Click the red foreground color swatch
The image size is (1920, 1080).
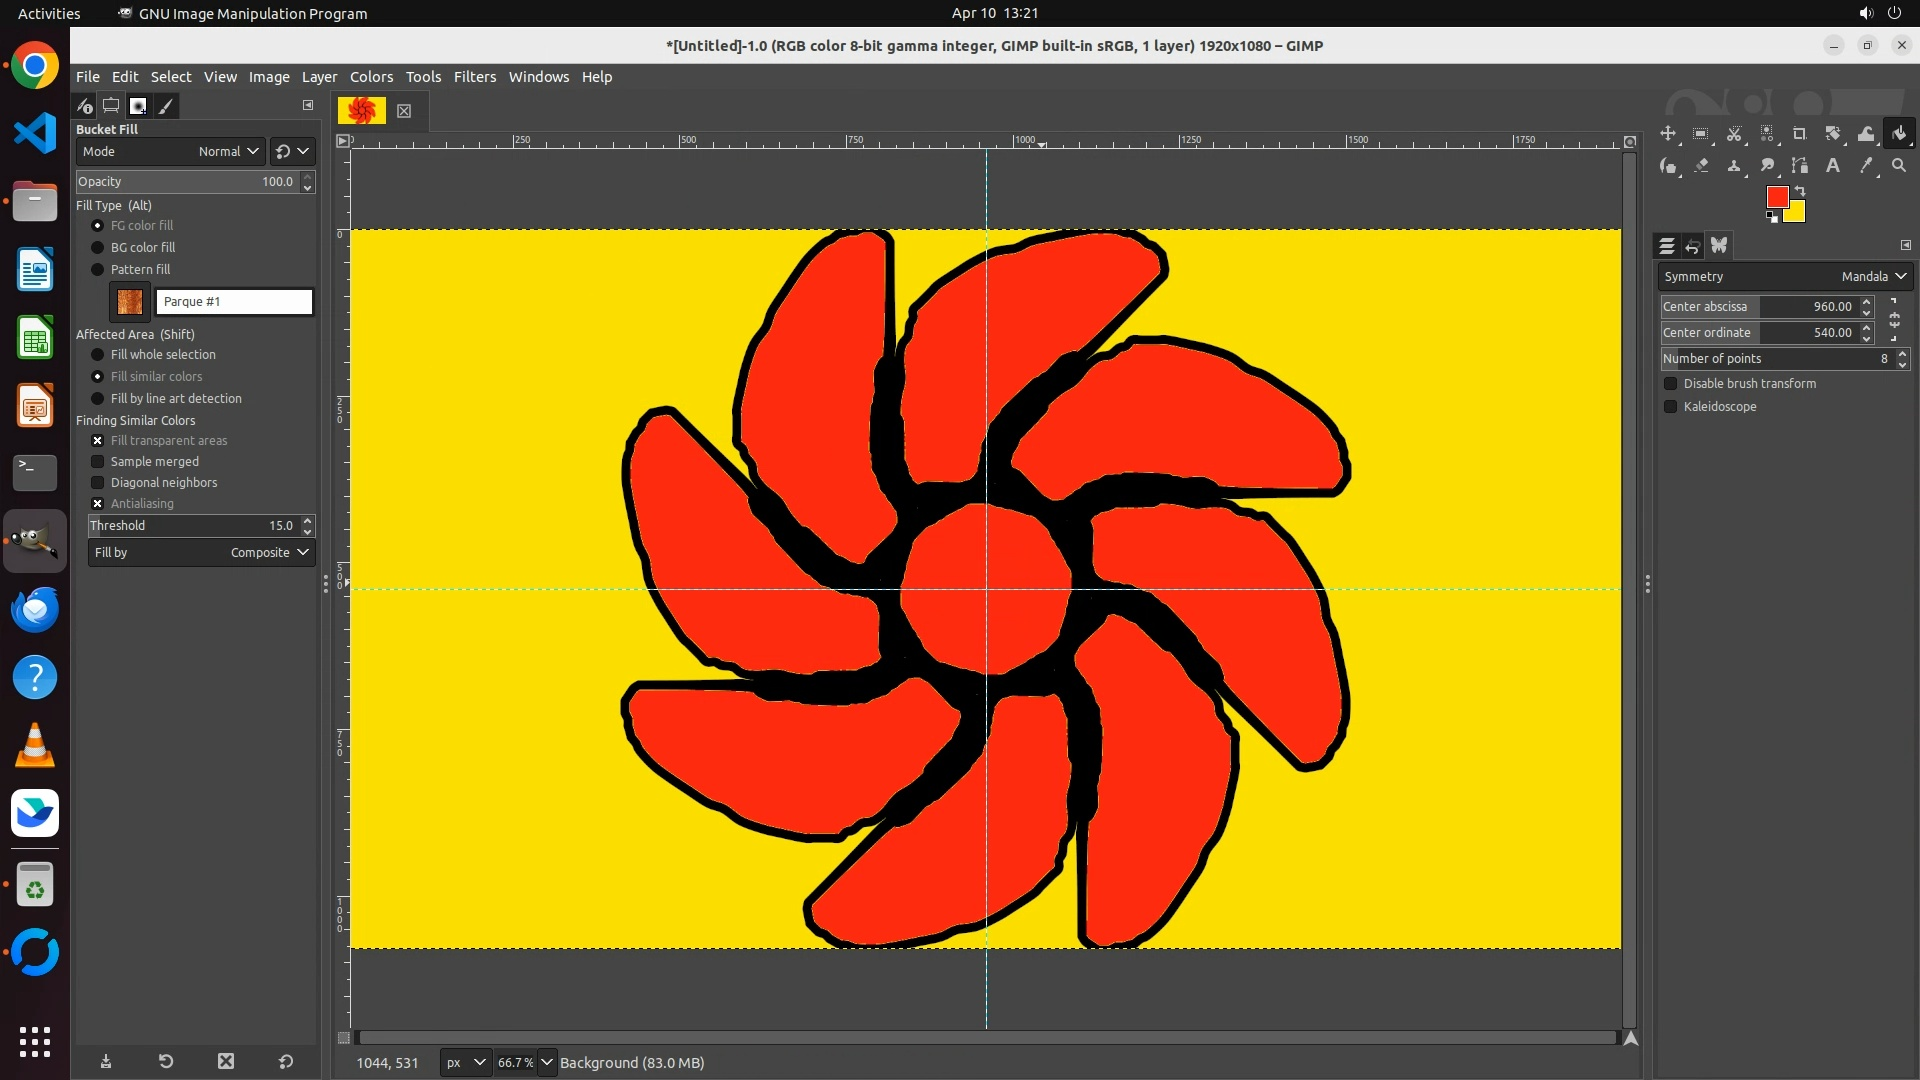(x=1776, y=197)
